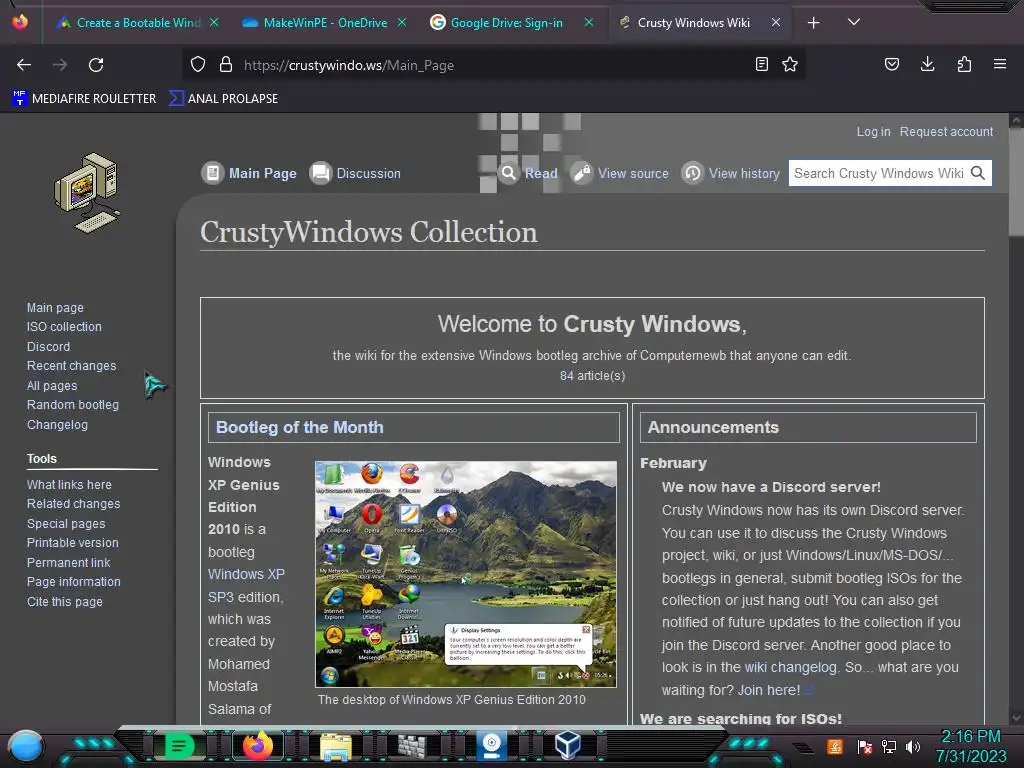Open the Discussion wiki tab
The width and height of the screenshot is (1024, 768).
tap(355, 173)
